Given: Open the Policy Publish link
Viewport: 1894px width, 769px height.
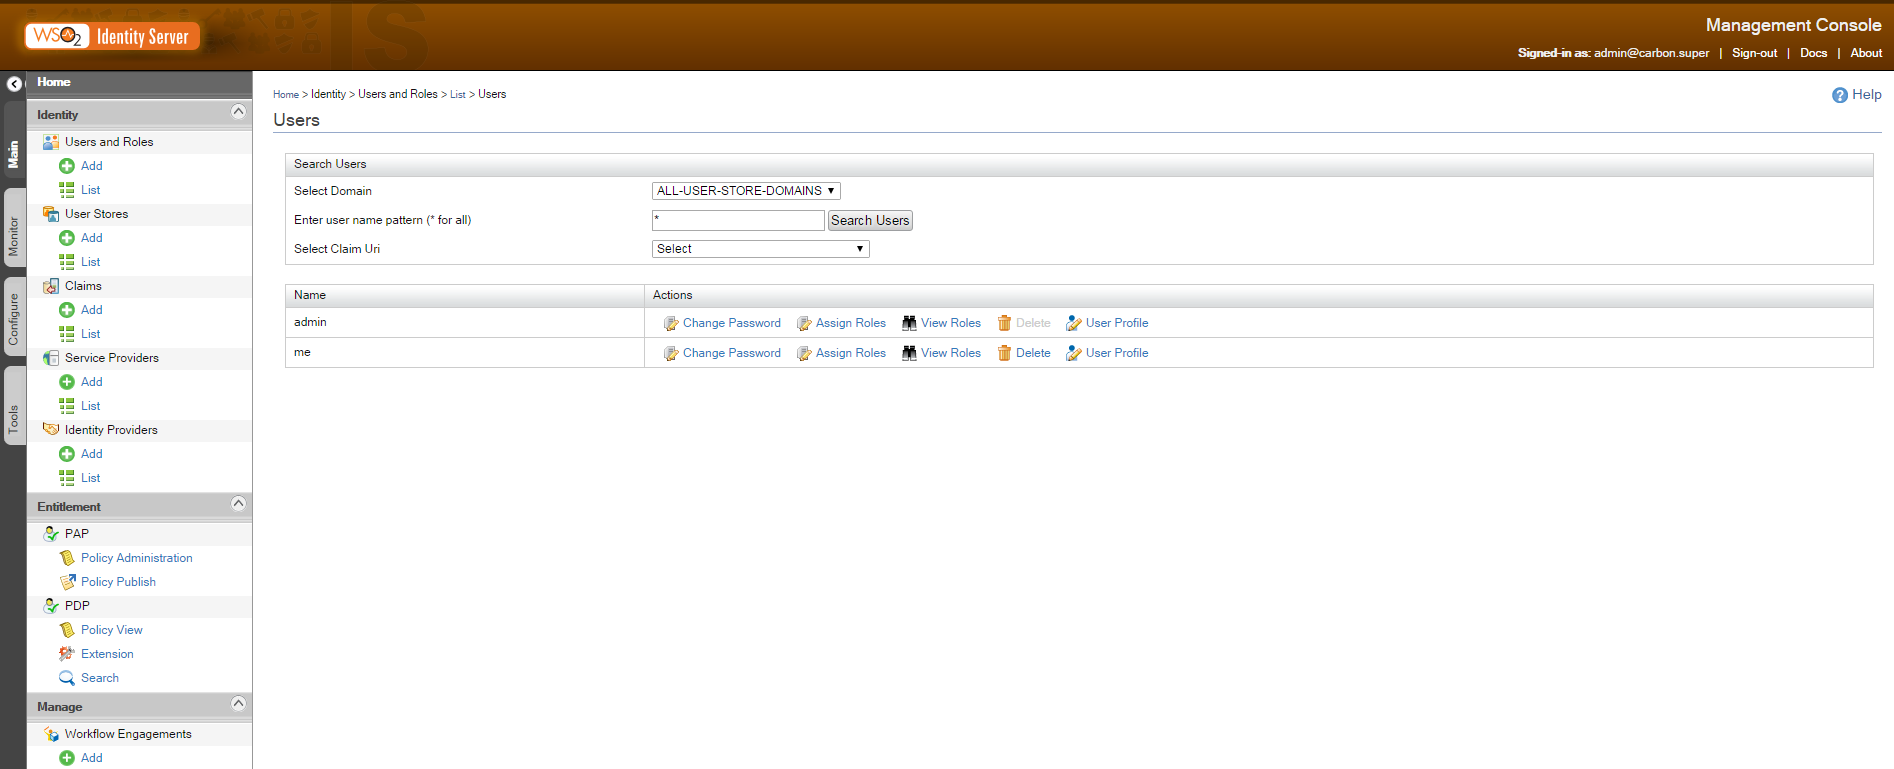Looking at the screenshot, I should 118,582.
